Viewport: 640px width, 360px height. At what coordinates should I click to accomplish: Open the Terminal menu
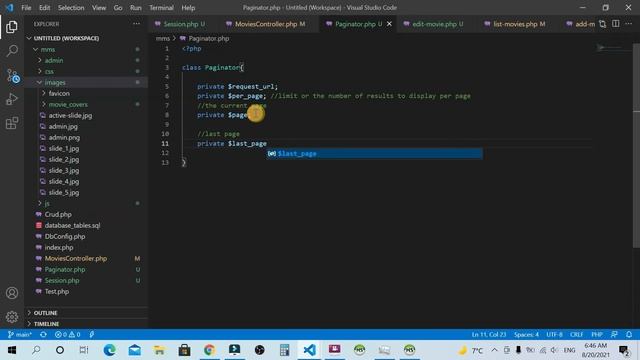pos(161,8)
